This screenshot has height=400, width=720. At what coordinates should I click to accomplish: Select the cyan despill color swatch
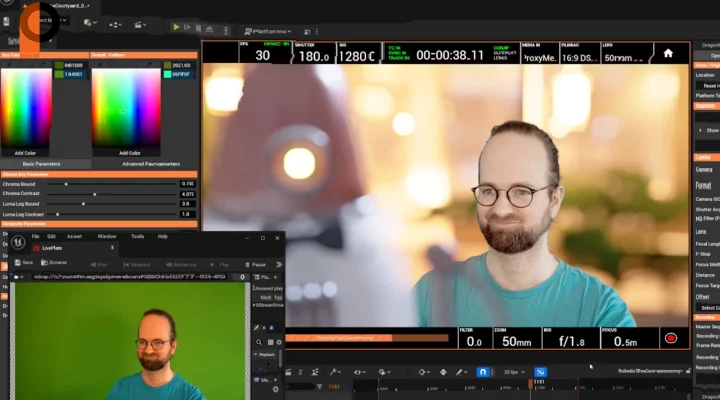[x=168, y=74]
